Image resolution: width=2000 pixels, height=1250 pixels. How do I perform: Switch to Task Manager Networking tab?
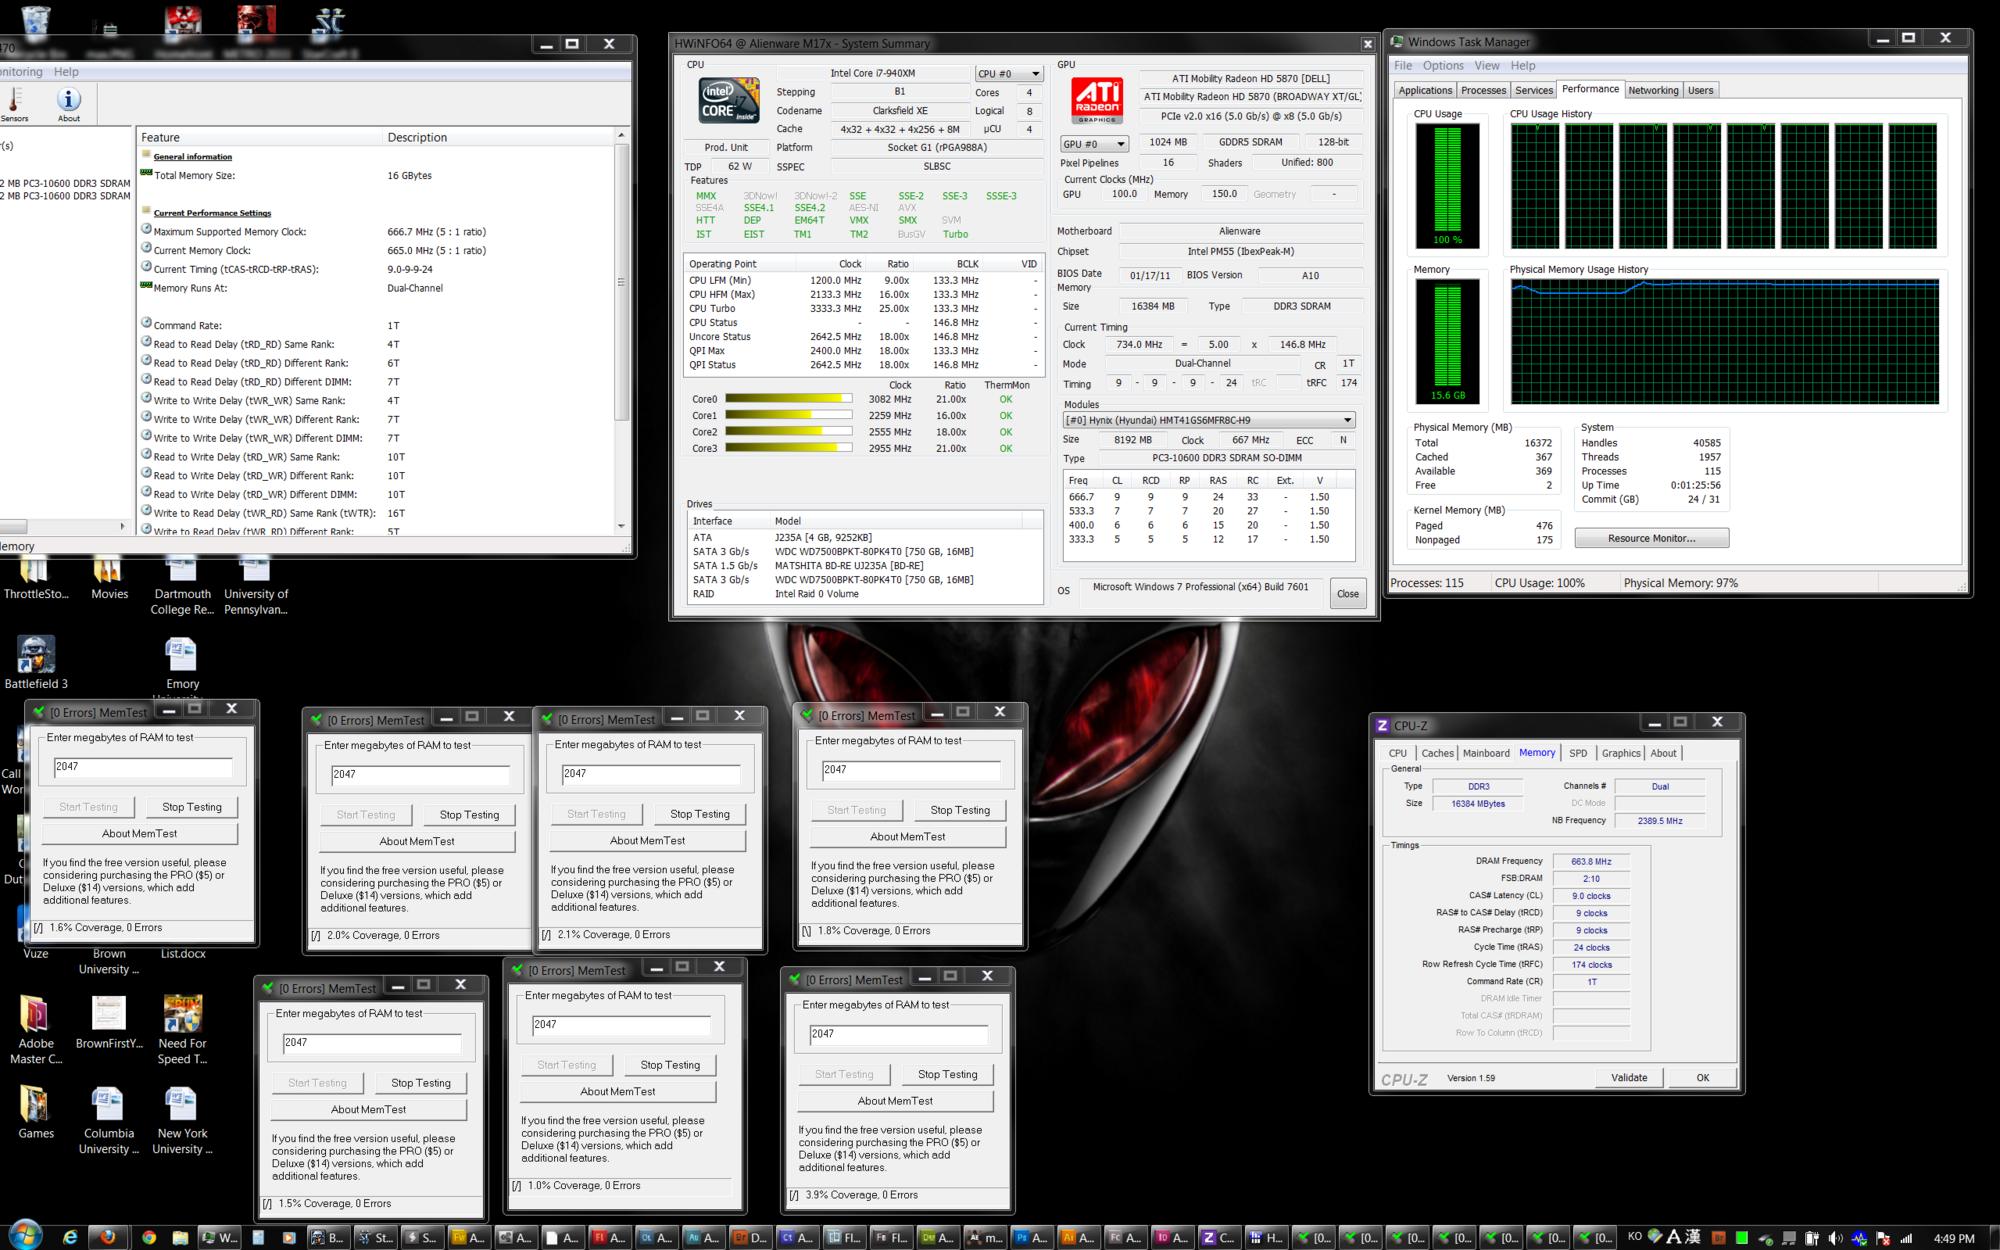(1653, 90)
